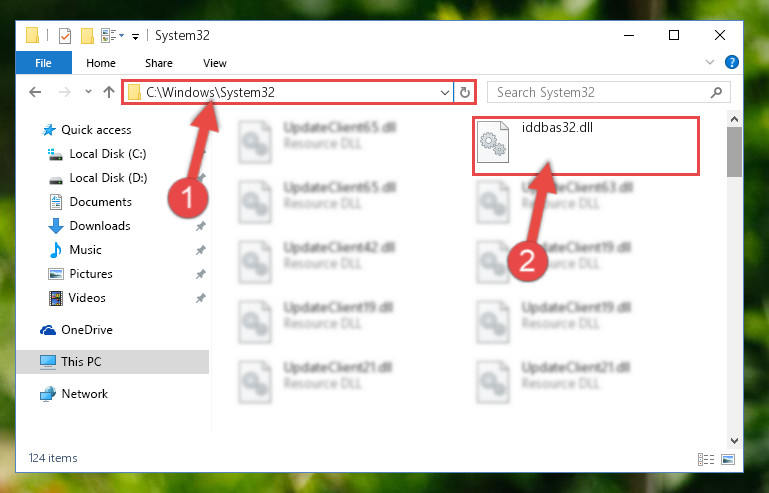This screenshot has width=769, height=493.
Task: Switch to the View ribbon tab
Action: pyautogui.click(x=215, y=63)
